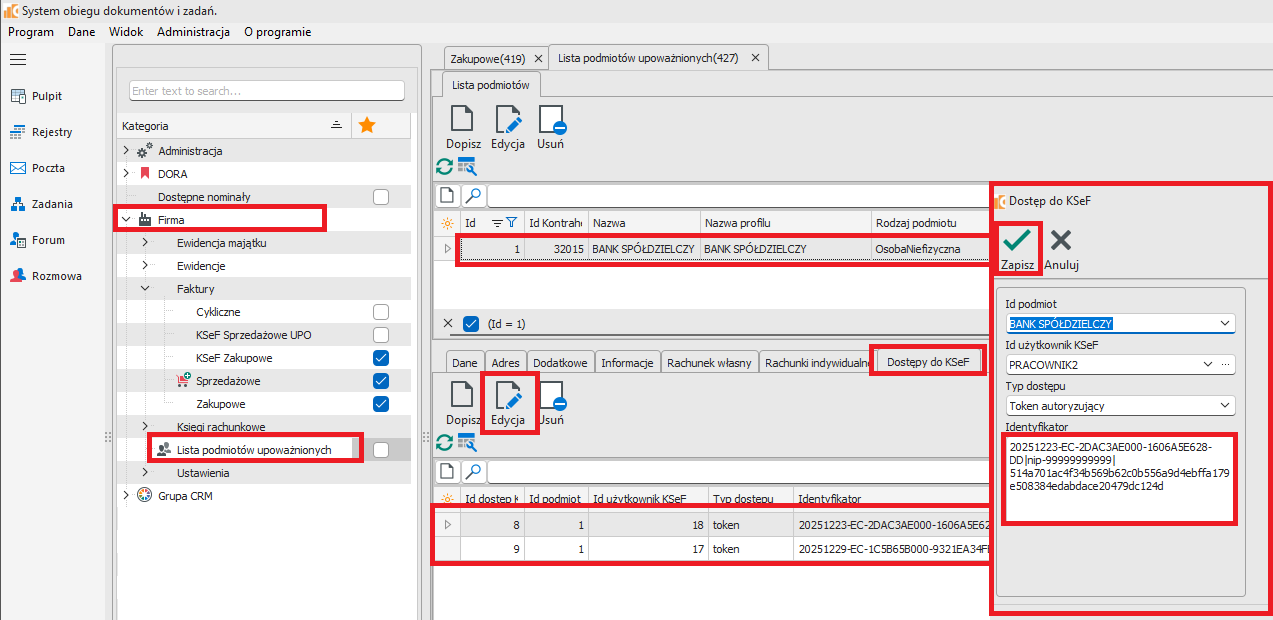This screenshot has height=620, width=1273.
Task: Toggle the (Id = 1) filter checkbox
Action: [471, 324]
